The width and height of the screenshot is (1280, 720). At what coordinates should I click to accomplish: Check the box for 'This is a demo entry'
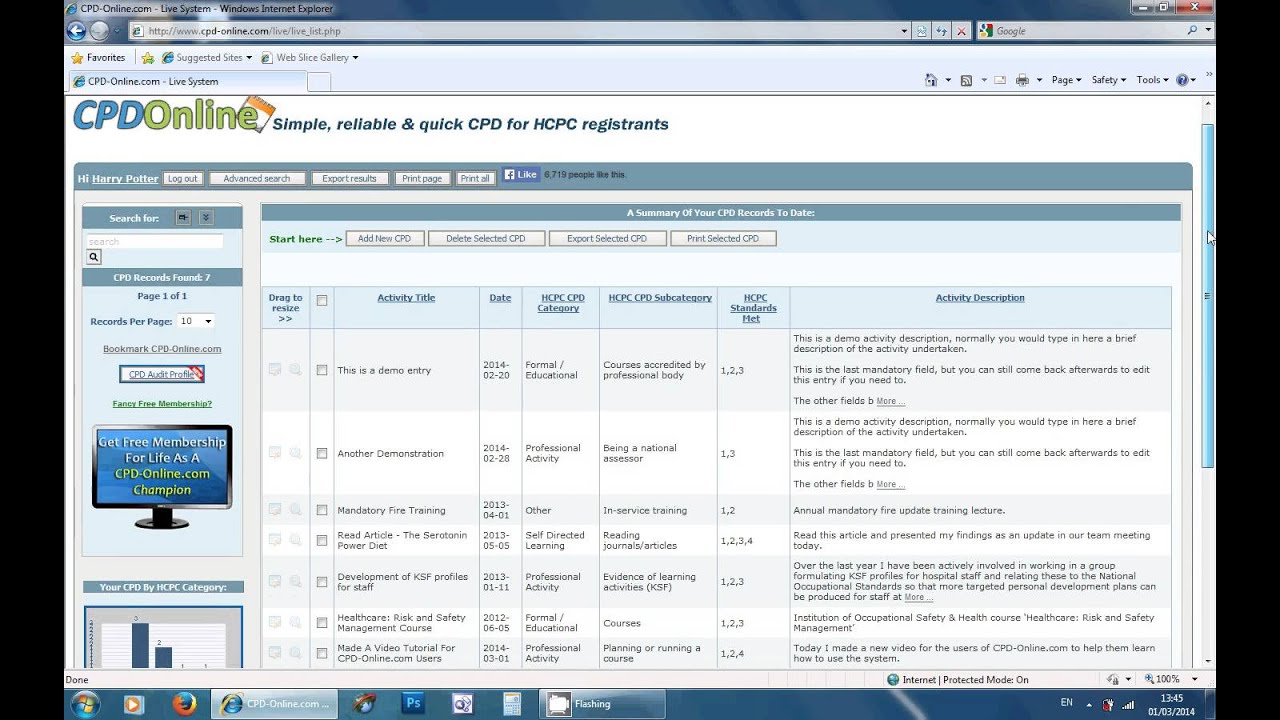(322, 370)
